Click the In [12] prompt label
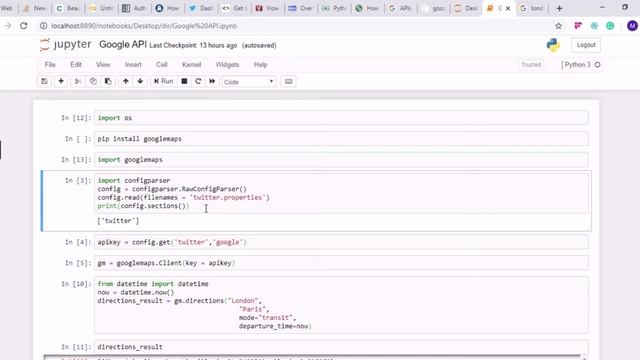 click(76, 118)
